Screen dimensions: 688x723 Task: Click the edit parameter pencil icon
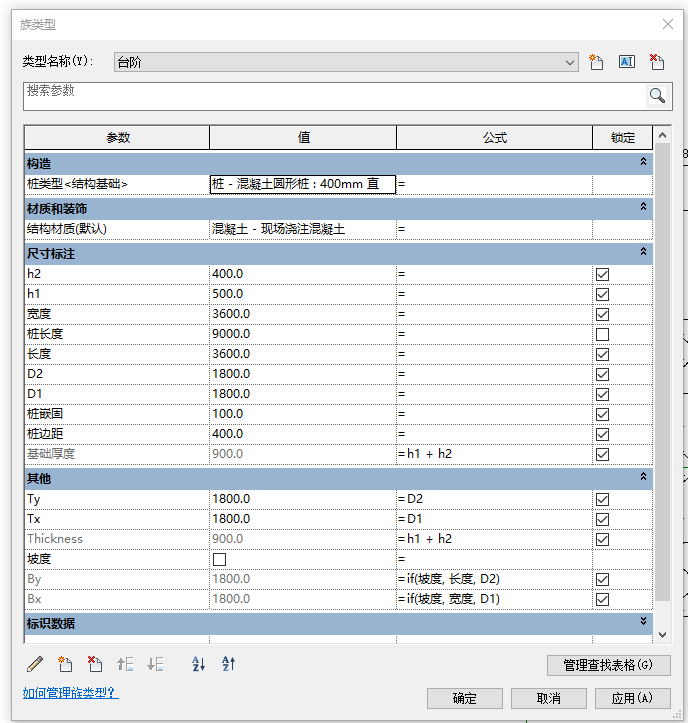point(35,664)
